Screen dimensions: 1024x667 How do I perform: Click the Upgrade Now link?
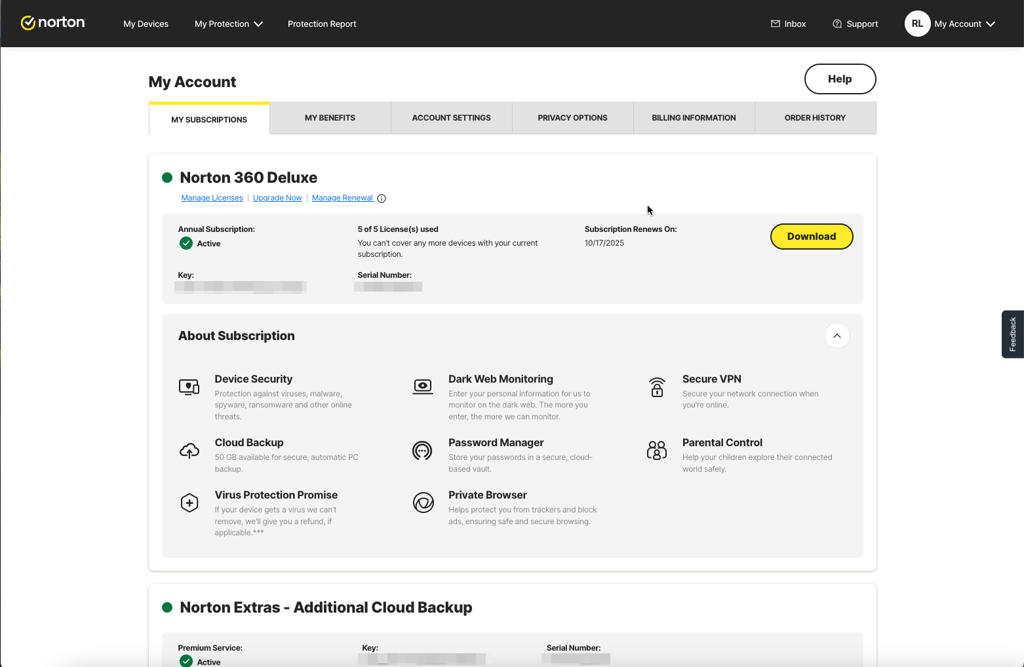coord(277,198)
